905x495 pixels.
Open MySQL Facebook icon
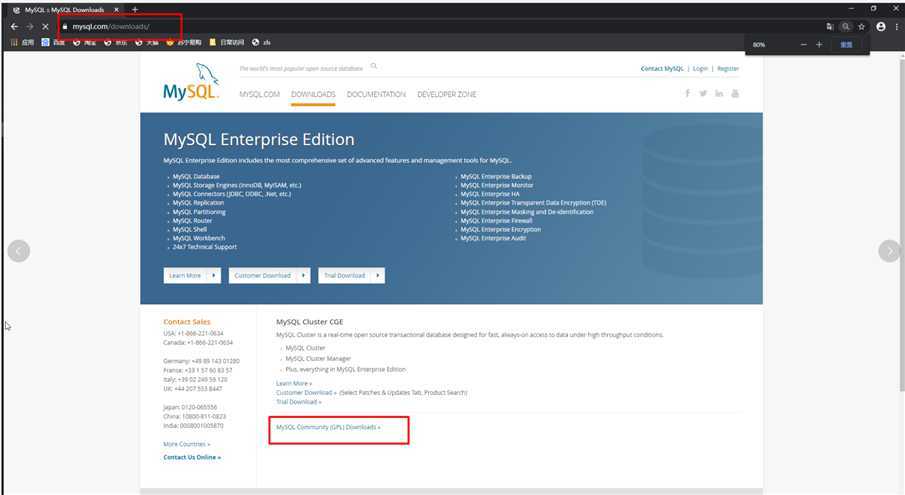point(687,93)
